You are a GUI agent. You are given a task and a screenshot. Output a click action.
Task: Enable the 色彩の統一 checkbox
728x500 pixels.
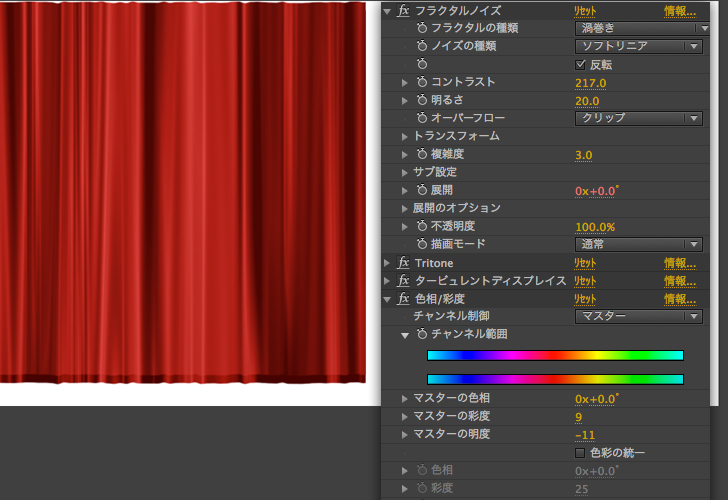point(582,453)
